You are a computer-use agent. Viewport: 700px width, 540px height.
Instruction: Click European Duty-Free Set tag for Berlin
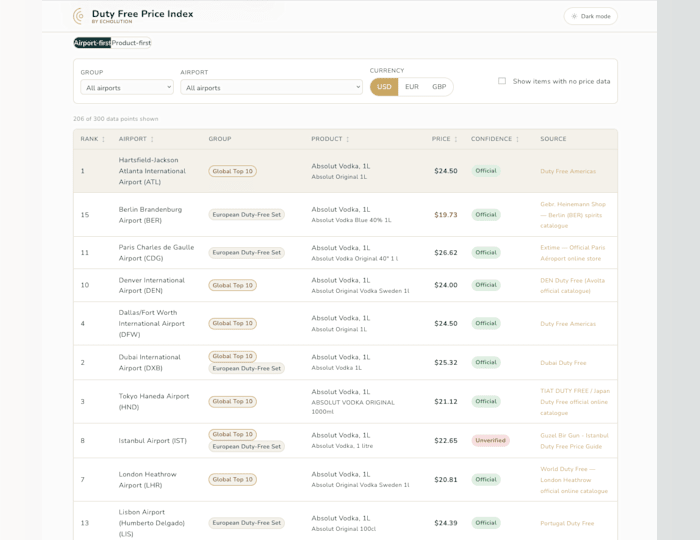(246, 215)
